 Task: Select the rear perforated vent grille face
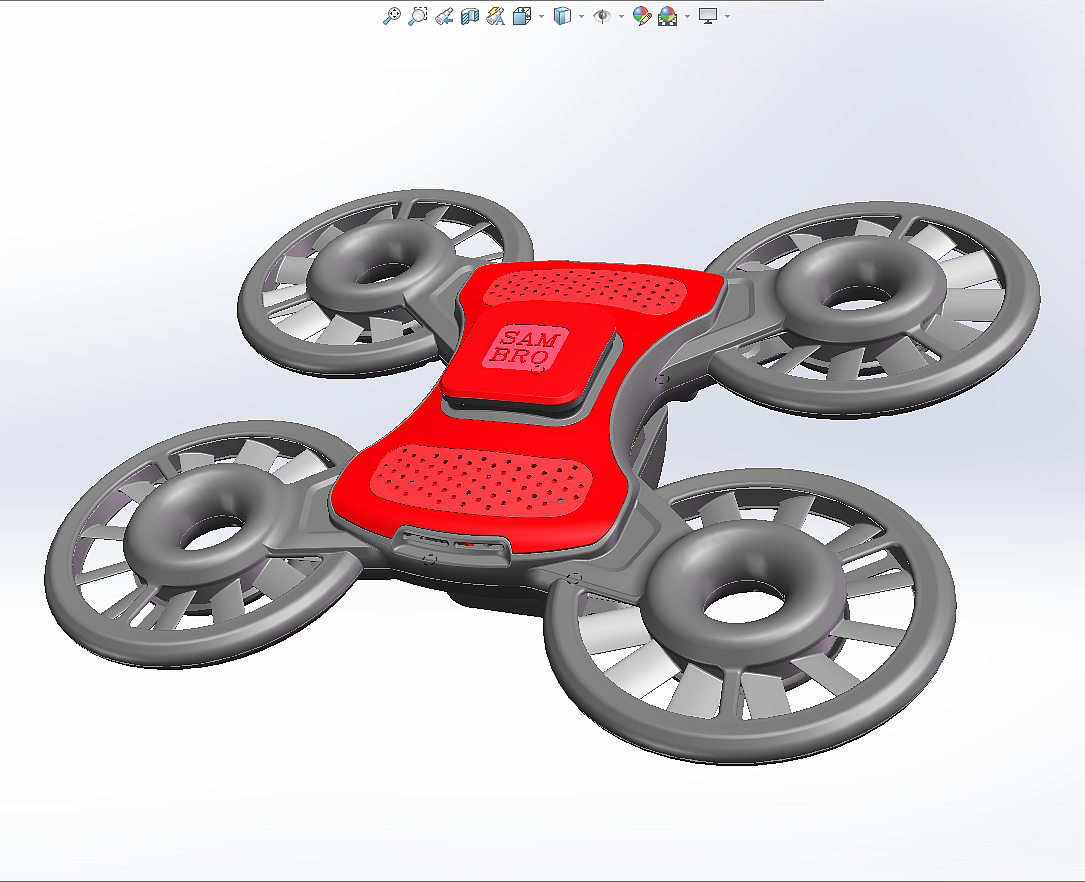(585, 290)
